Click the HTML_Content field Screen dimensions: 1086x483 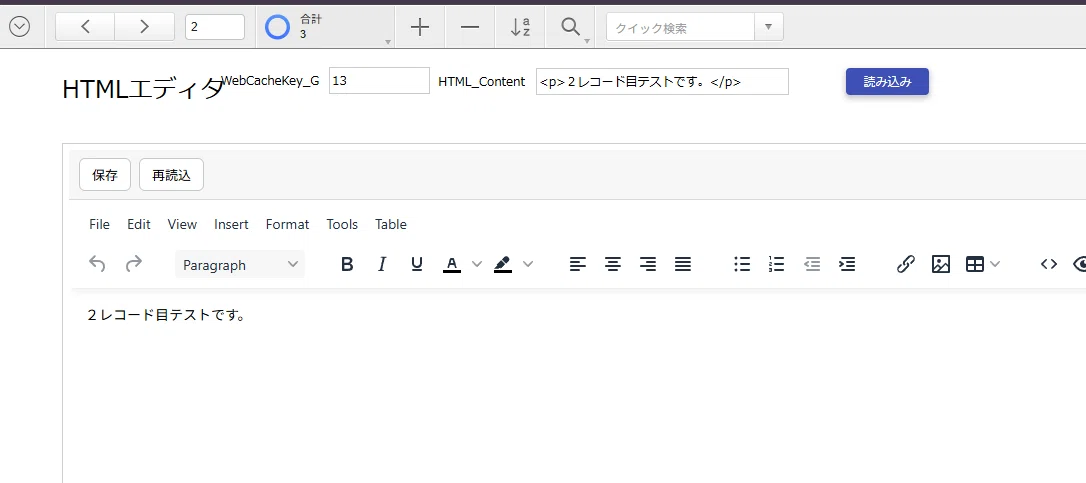tap(662, 81)
